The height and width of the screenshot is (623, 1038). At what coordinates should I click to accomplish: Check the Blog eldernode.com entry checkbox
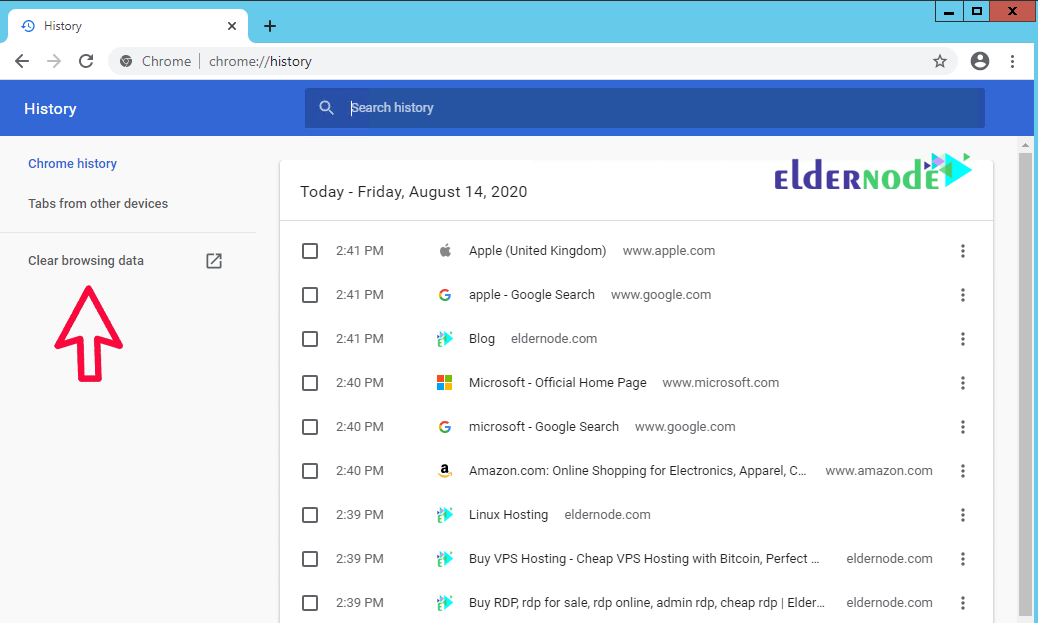click(x=310, y=339)
